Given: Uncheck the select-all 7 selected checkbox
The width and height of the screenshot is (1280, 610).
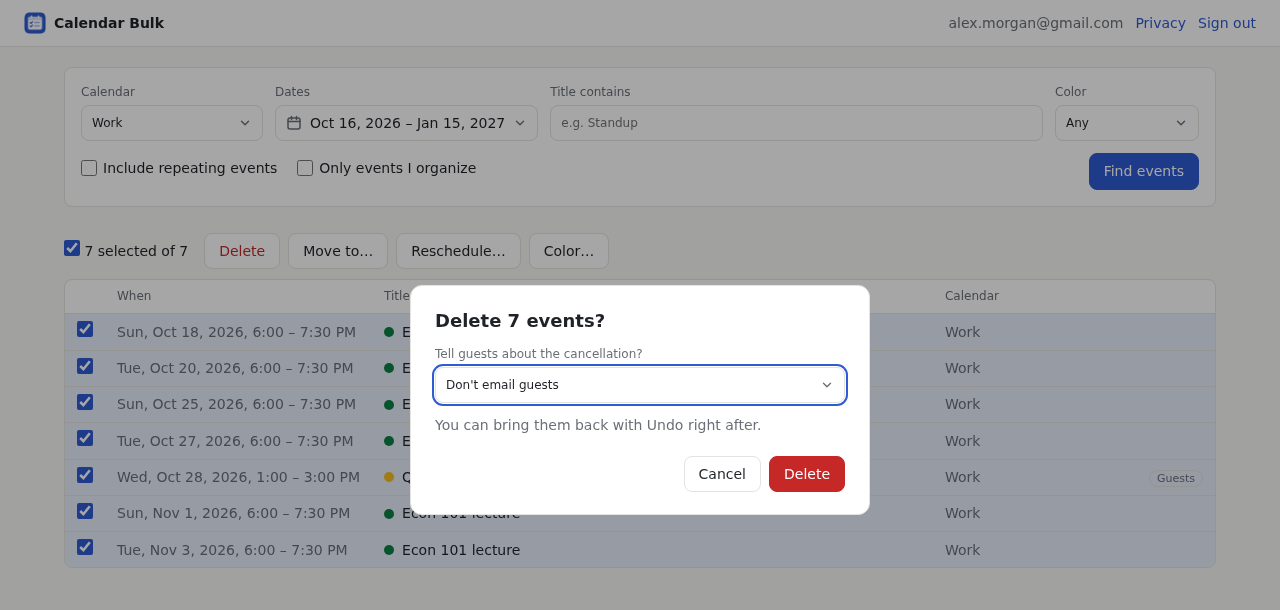Looking at the screenshot, I should click(72, 248).
